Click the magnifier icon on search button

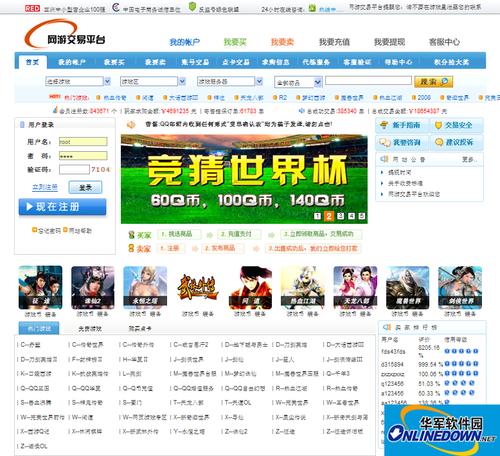[x=445, y=82]
